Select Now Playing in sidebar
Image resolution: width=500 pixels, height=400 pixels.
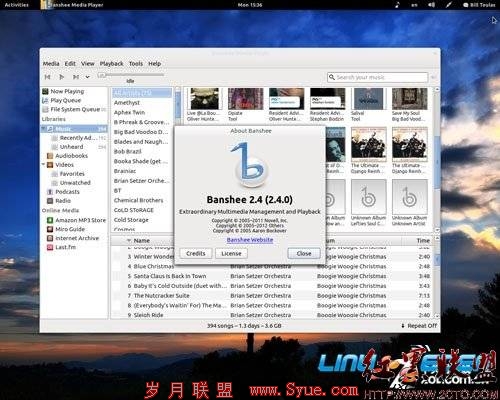tap(67, 91)
